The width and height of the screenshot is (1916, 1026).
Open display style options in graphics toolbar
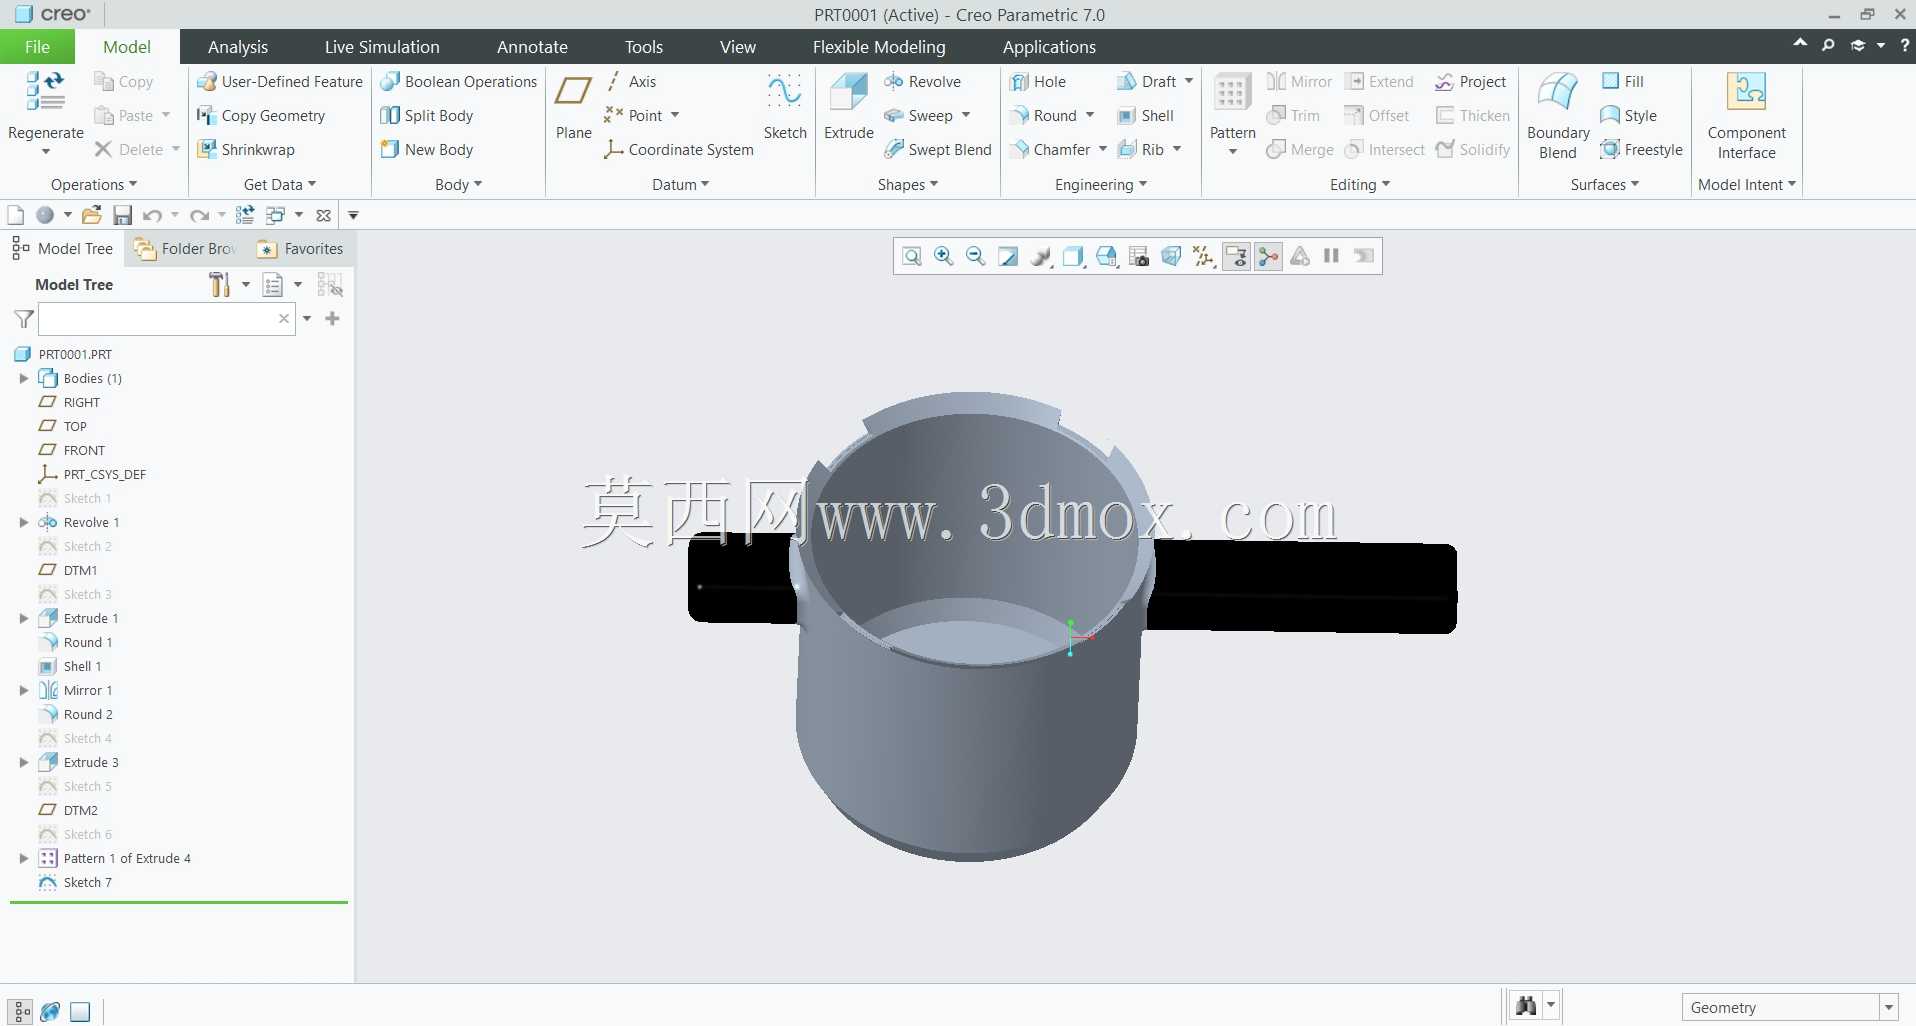click(1073, 257)
